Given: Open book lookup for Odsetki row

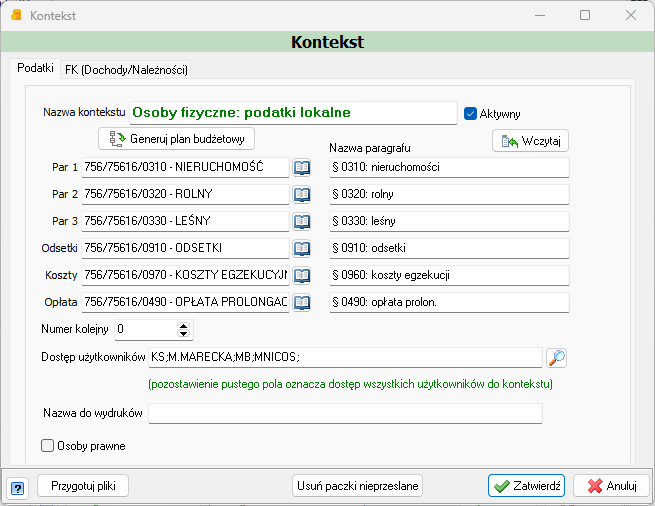Looking at the screenshot, I should (301, 249).
